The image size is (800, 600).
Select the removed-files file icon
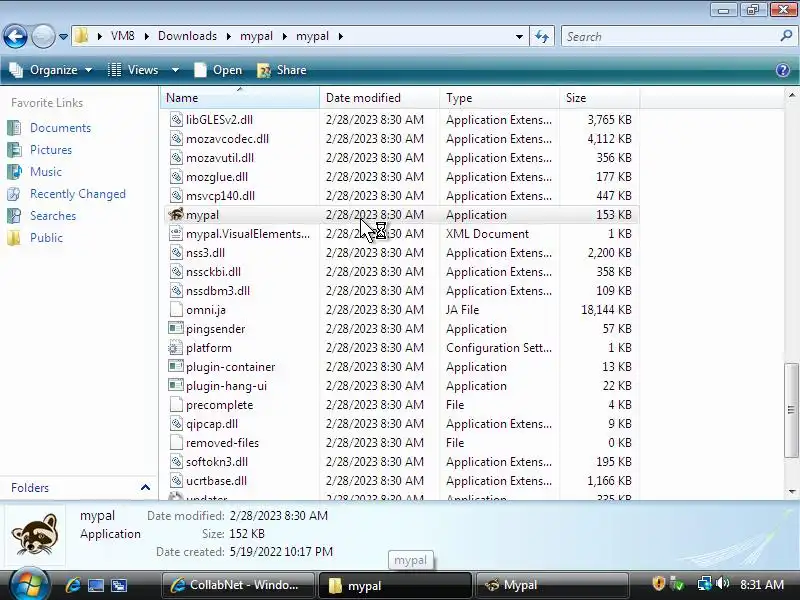[x=176, y=442]
